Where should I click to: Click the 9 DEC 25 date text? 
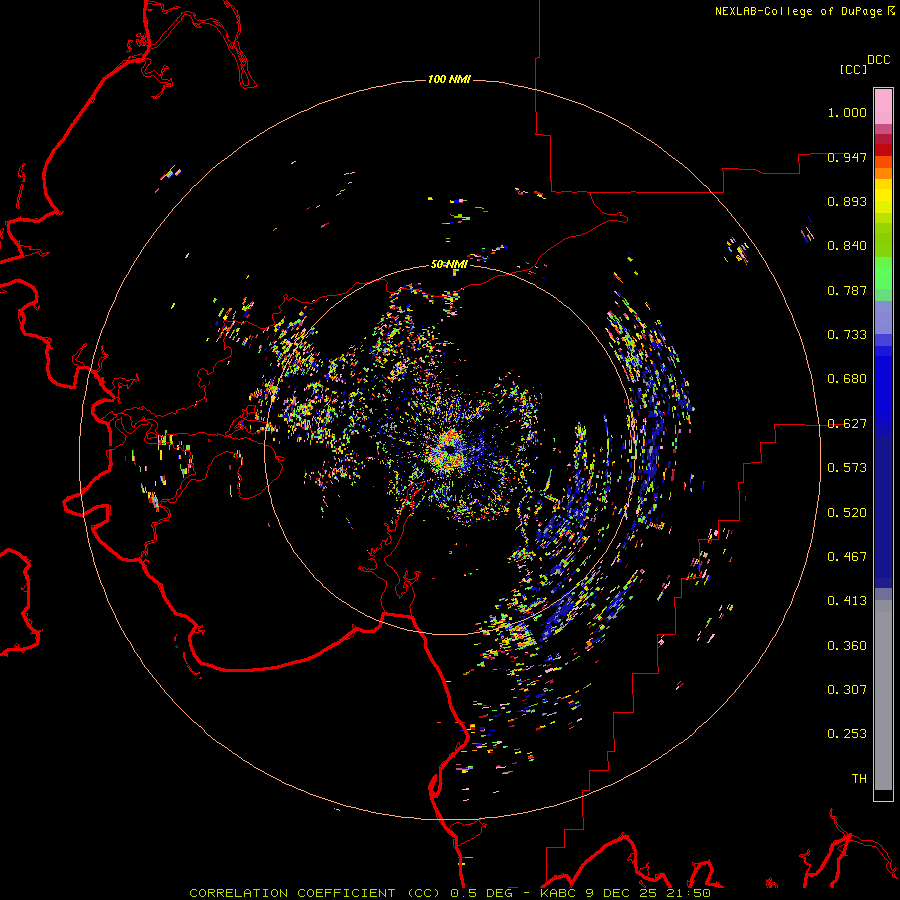pos(622,893)
